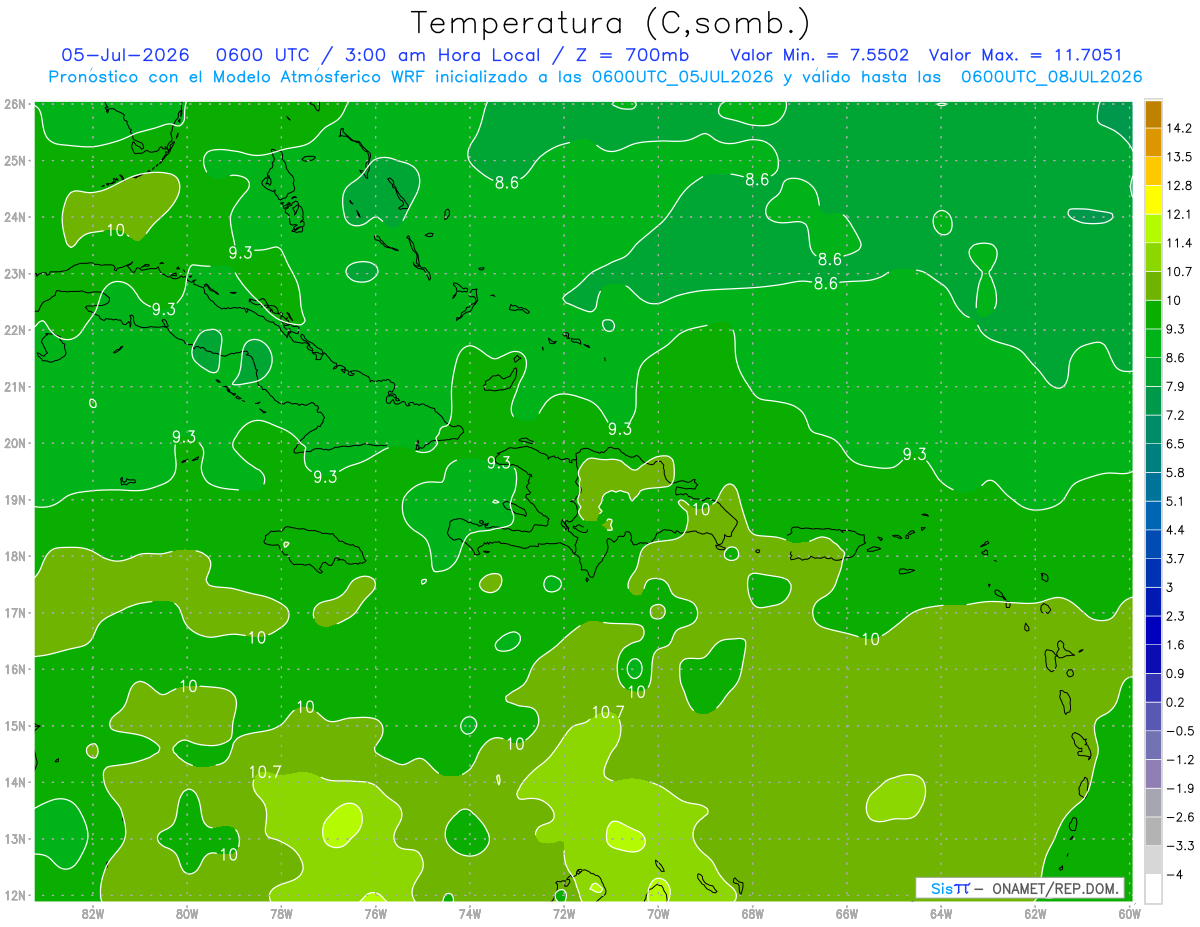Click the ONAMET/REP.DOM. credit box

coord(1019,888)
